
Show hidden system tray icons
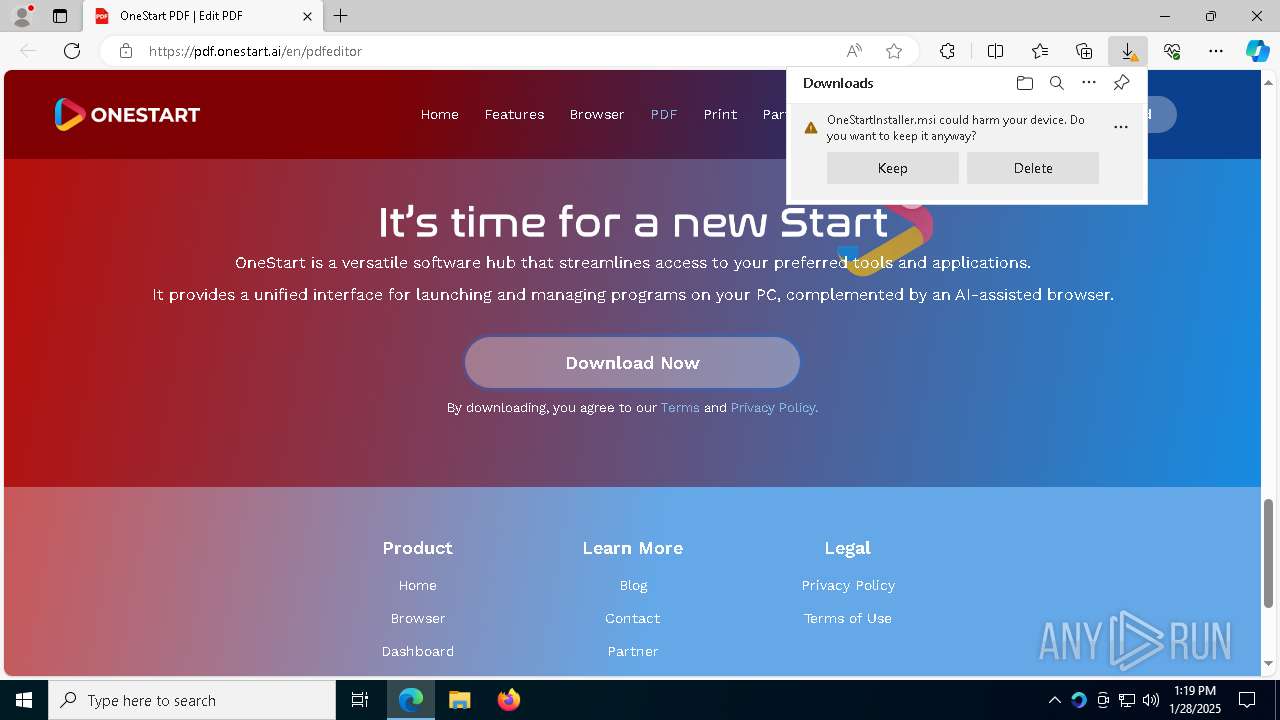click(x=1054, y=700)
